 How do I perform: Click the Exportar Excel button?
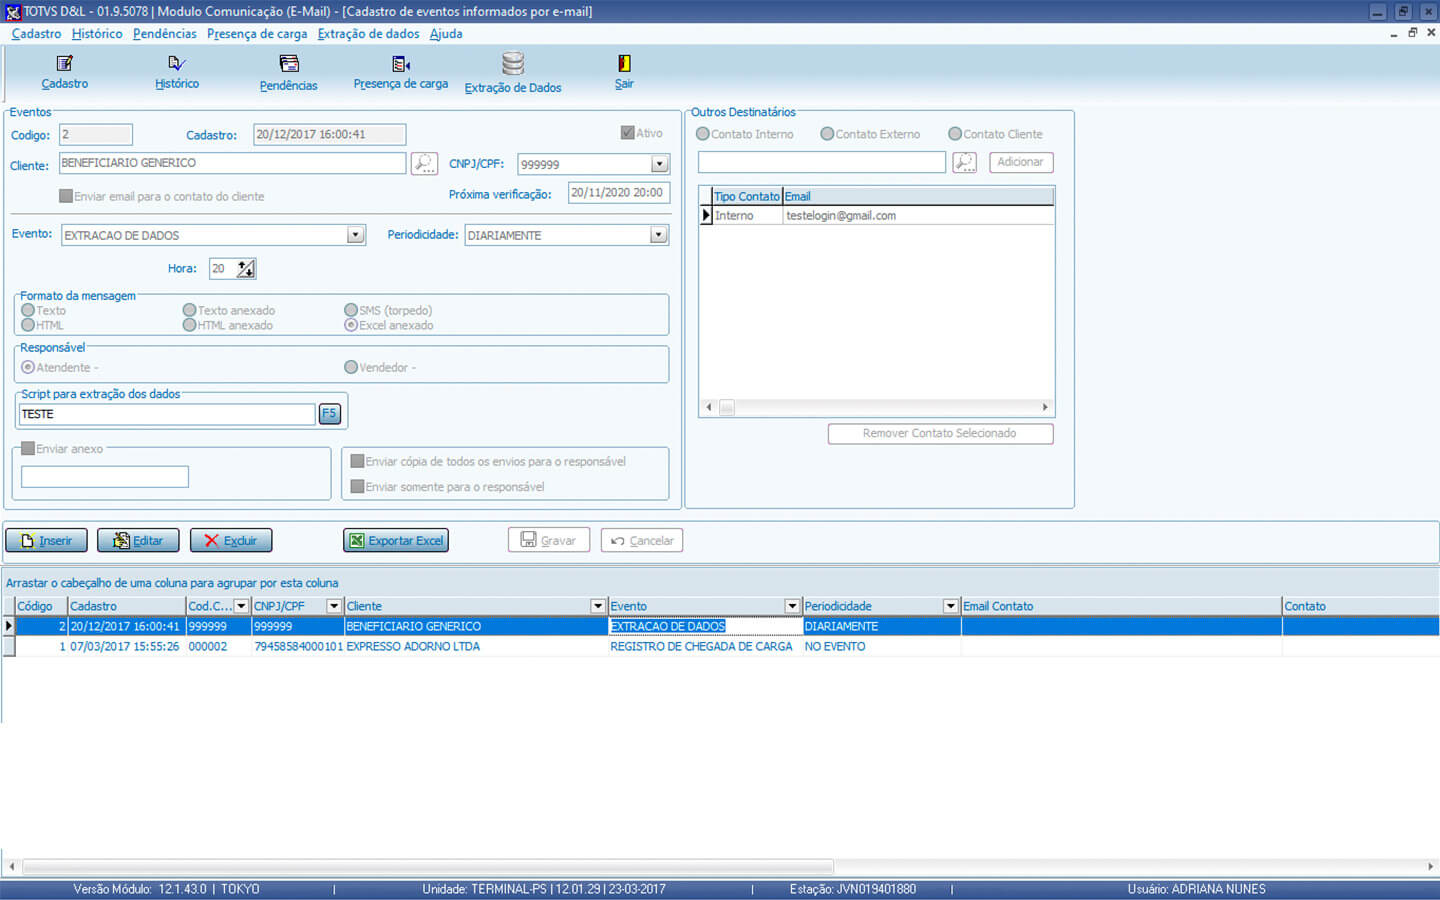(x=396, y=541)
